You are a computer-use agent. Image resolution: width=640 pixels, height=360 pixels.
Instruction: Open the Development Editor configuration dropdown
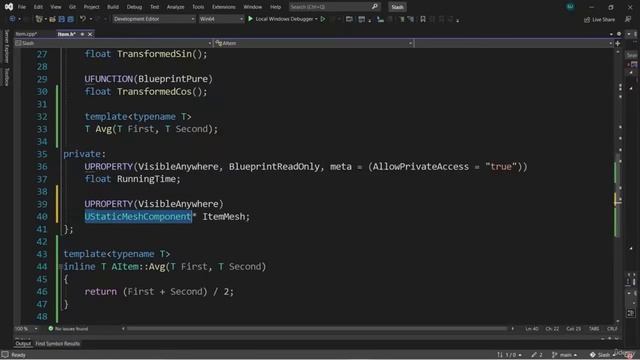[154, 19]
